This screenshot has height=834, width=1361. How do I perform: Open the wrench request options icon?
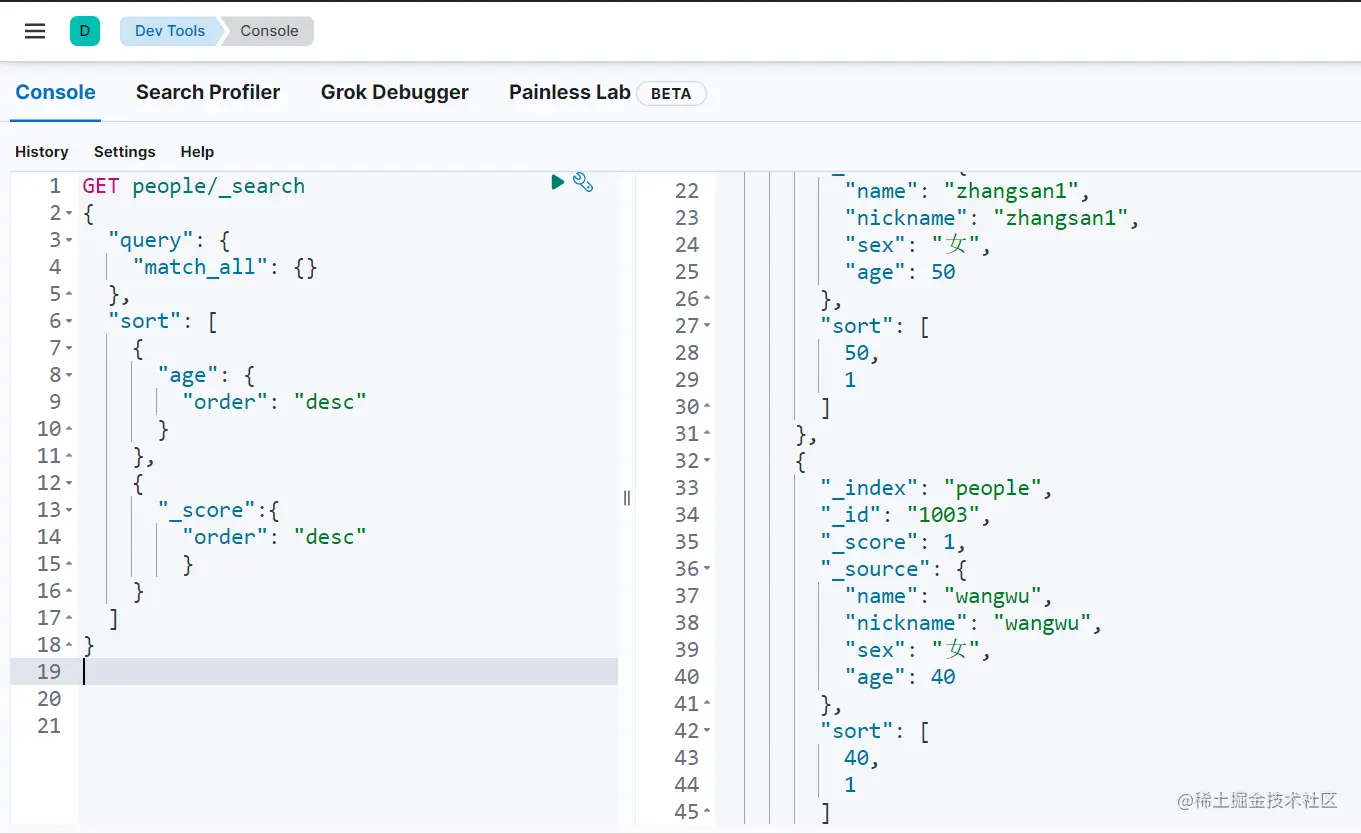tap(583, 182)
